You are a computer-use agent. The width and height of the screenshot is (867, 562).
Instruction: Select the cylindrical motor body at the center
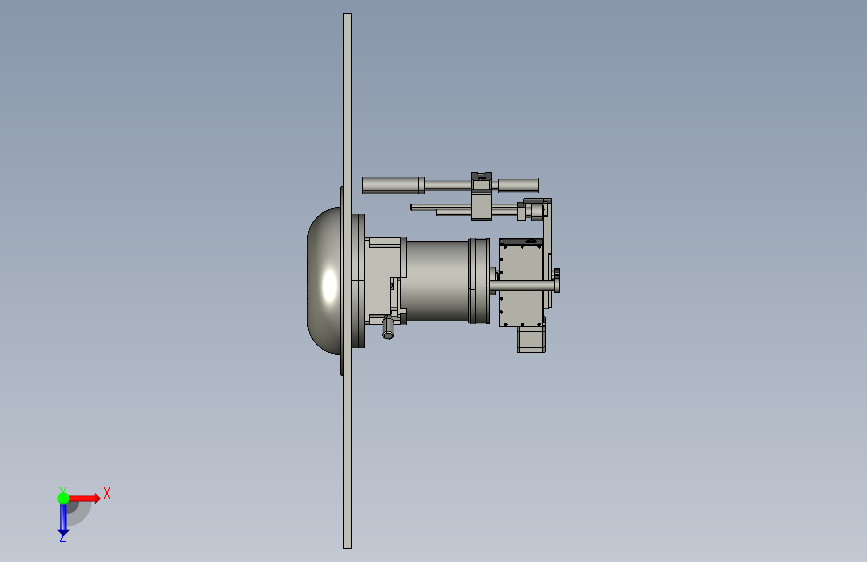(437, 280)
